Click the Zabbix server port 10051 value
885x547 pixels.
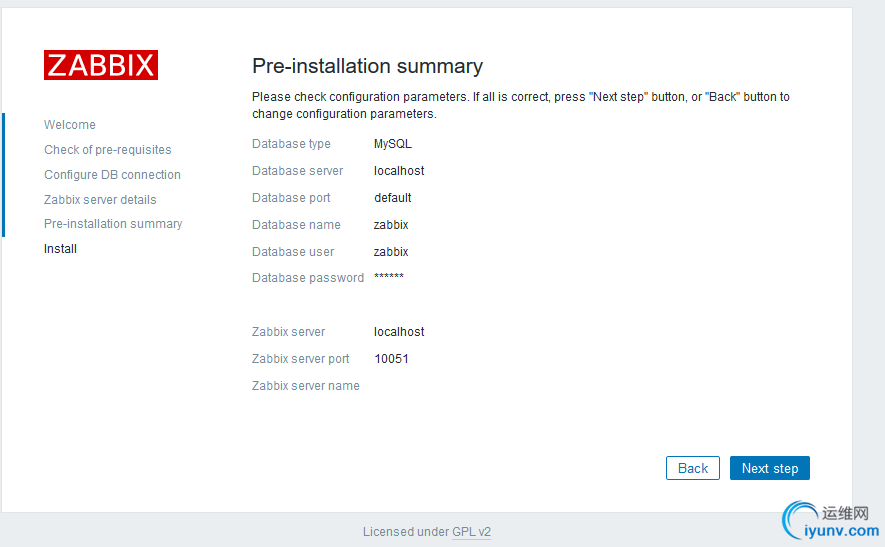pos(391,359)
